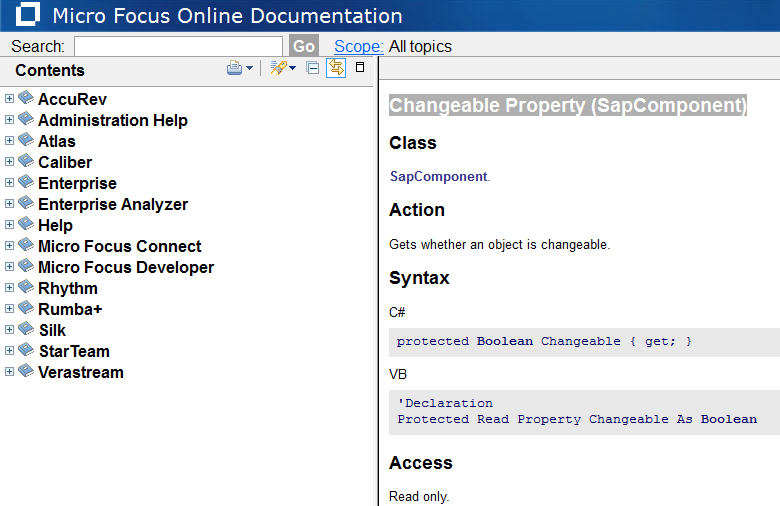
Task: Toggle Link with Contents sync button
Action: click(x=336, y=68)
